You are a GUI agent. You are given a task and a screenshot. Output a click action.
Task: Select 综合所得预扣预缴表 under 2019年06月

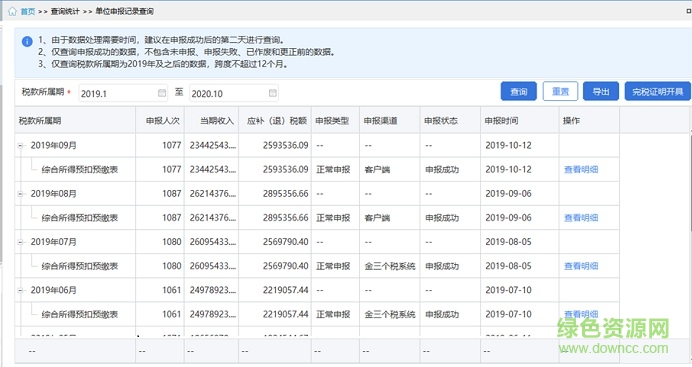[x=79, y=315]
